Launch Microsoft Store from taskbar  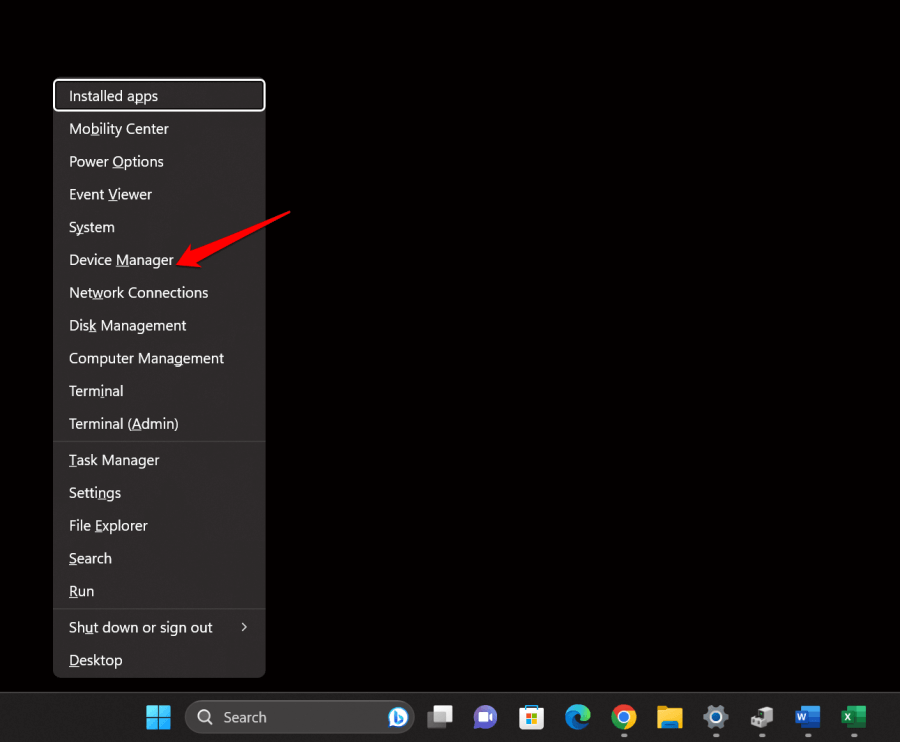tap(531, 717)
